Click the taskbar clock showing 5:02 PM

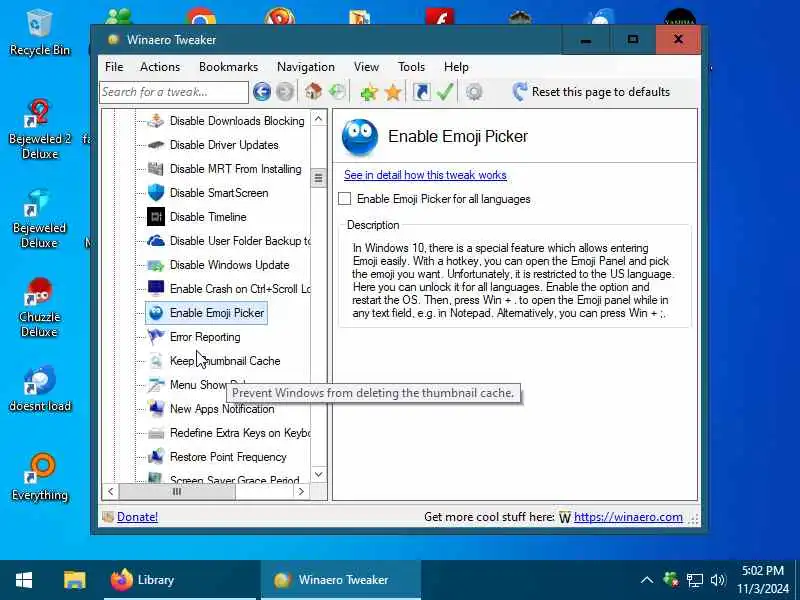click(x=762, y=580)
